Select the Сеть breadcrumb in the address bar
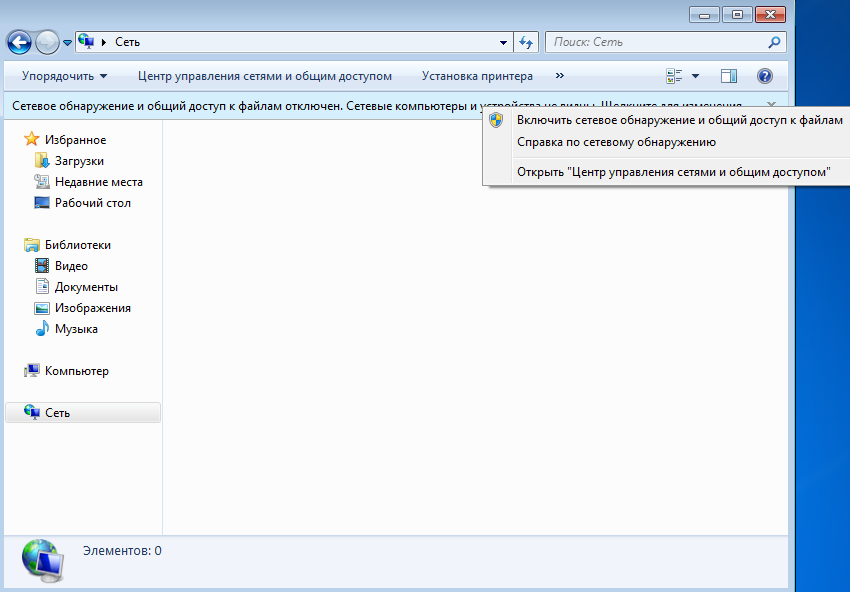The width and height of the screenshot is (850, 592). click(x=127, y=42)
